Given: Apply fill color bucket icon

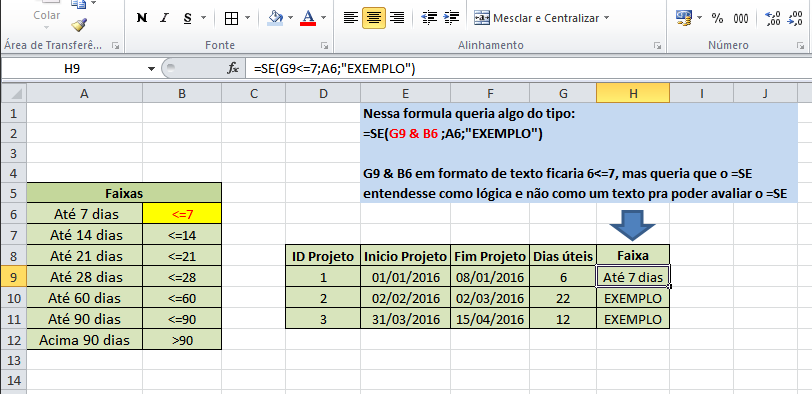Looking at the screenshot, I should pyautogui.click(x=275, y=18).
